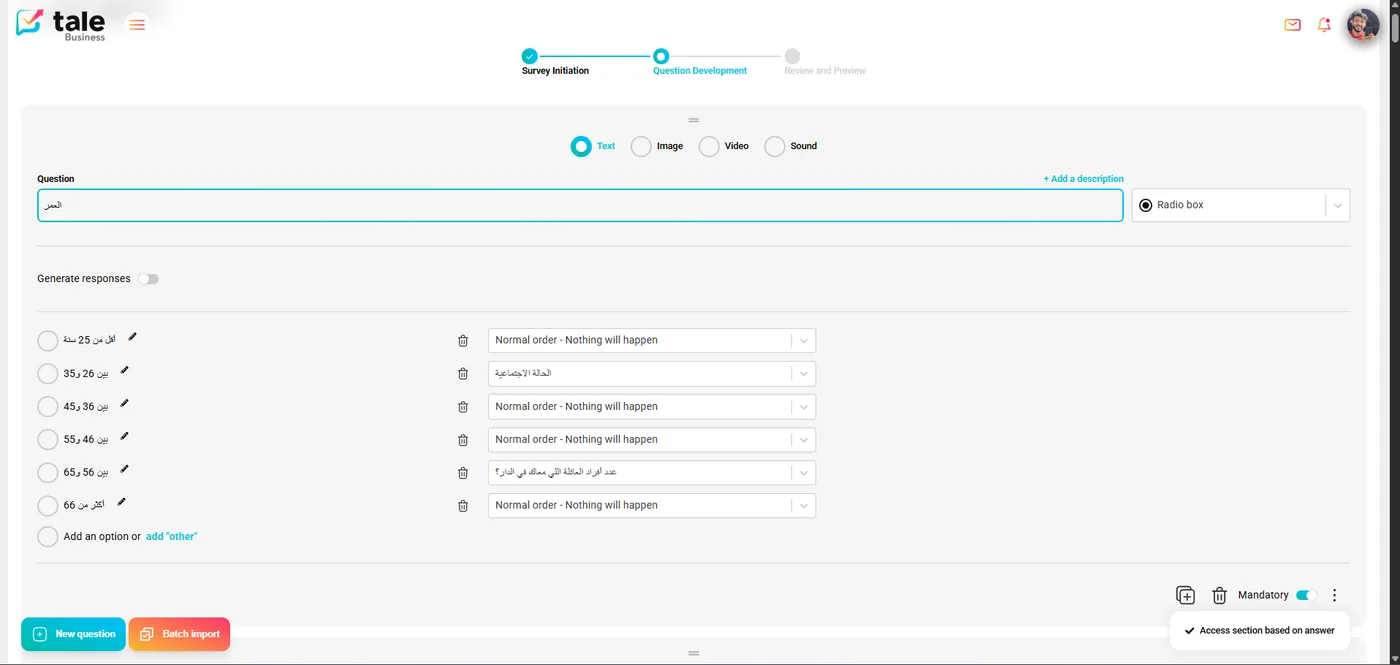Click the tale Business logo
The width and height of the screenshot is (1400, 665).
point(58,23)
